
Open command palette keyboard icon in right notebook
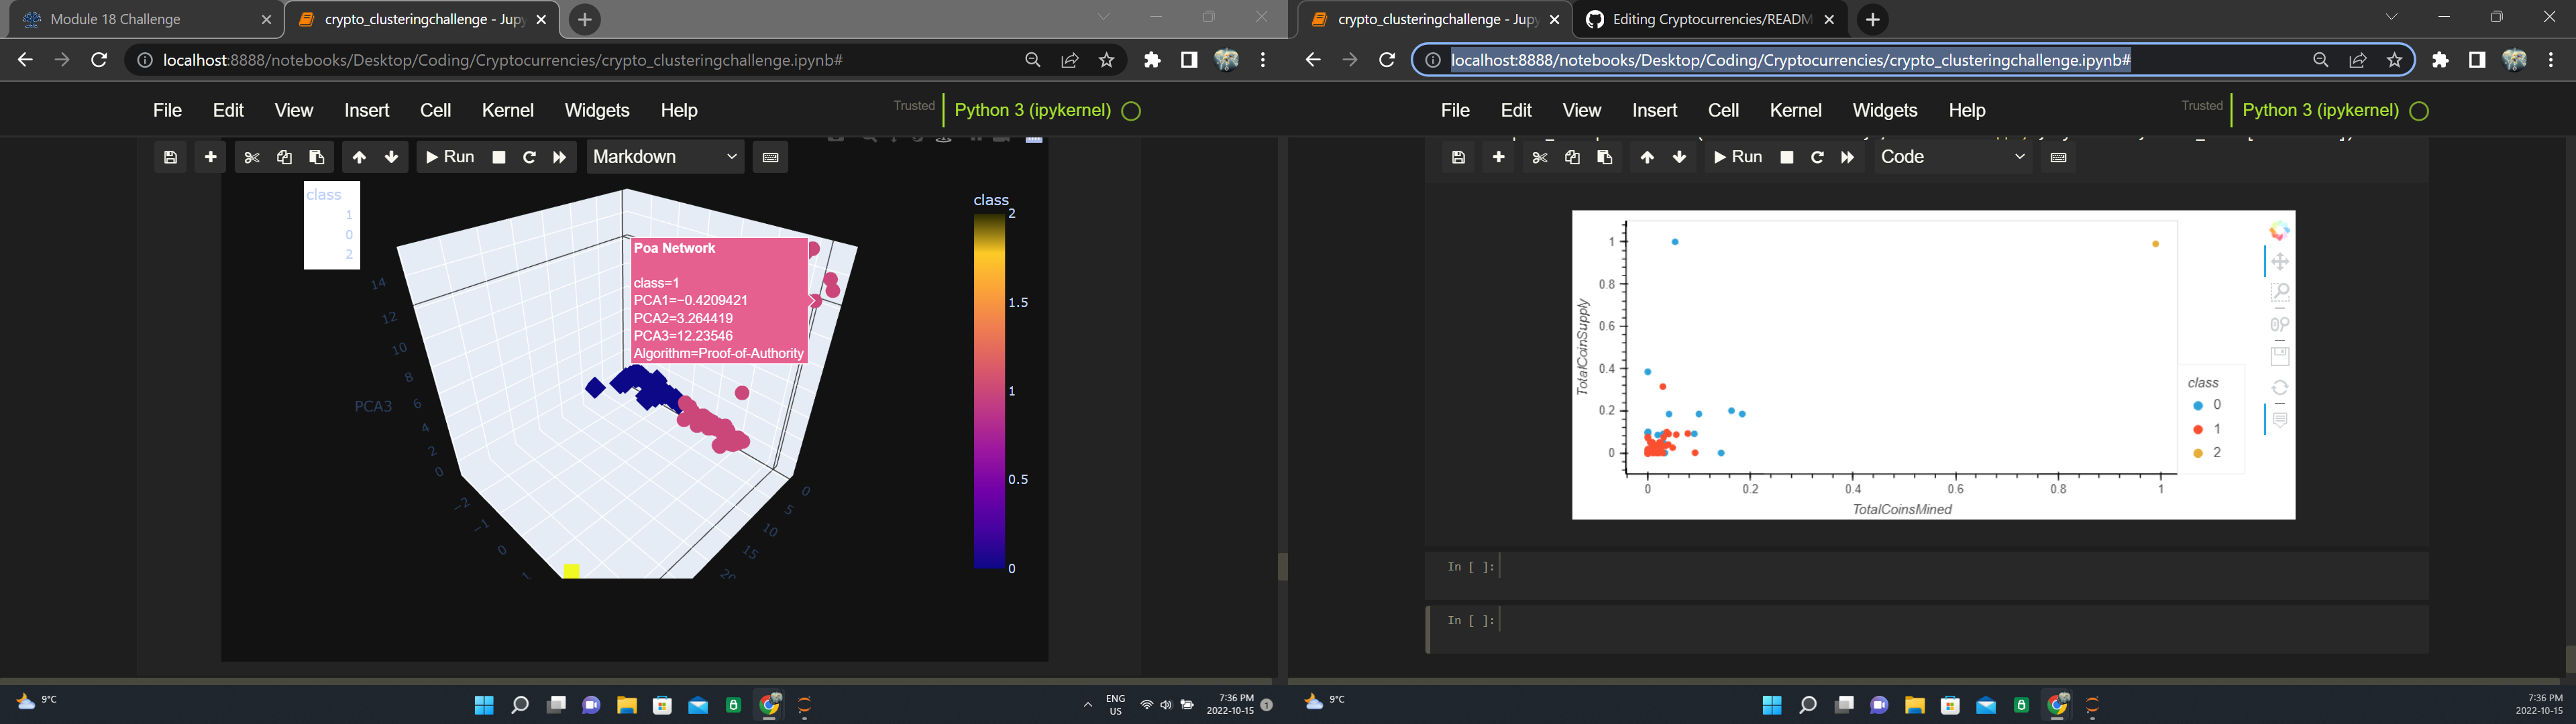click(2058, 157)
